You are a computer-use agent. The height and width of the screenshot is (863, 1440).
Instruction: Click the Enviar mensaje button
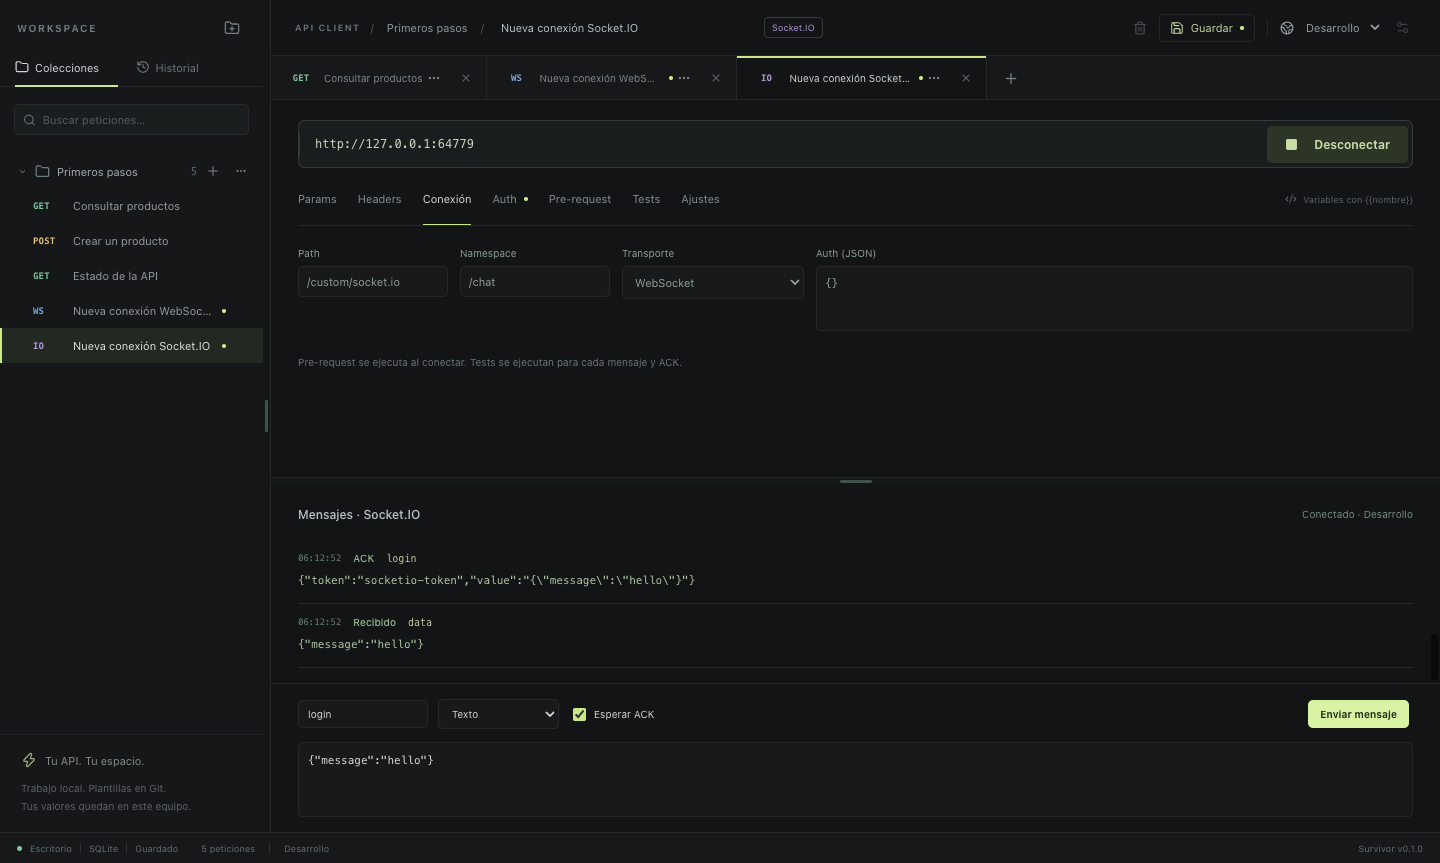pos(1358,714)
